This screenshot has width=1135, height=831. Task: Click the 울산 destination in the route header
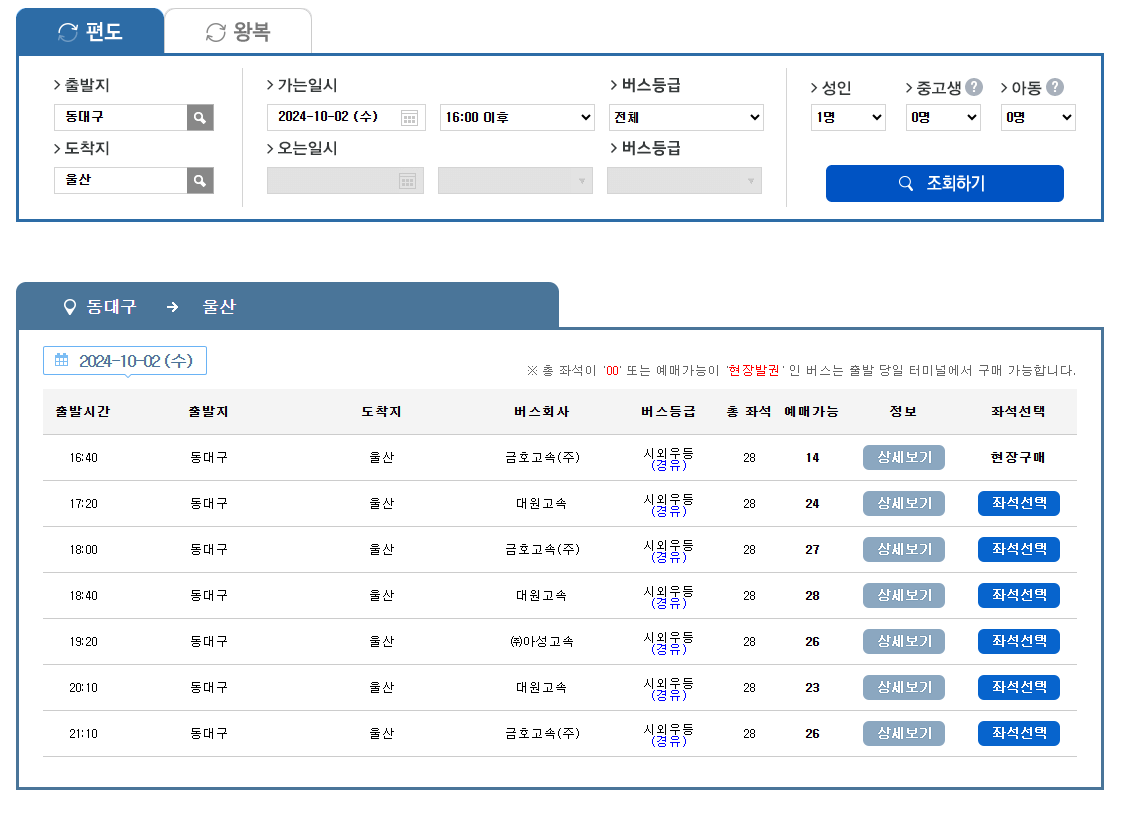coord(219,306)
